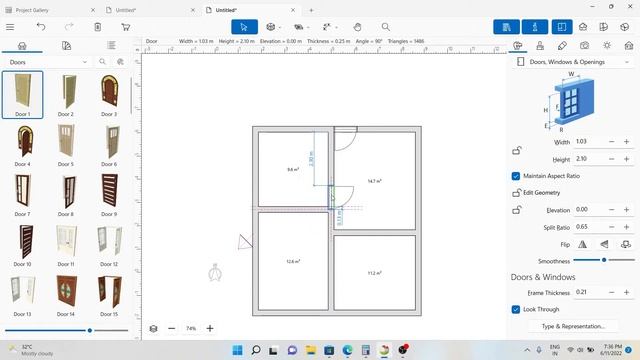Open the shopping cart icon

click(126, 27)
